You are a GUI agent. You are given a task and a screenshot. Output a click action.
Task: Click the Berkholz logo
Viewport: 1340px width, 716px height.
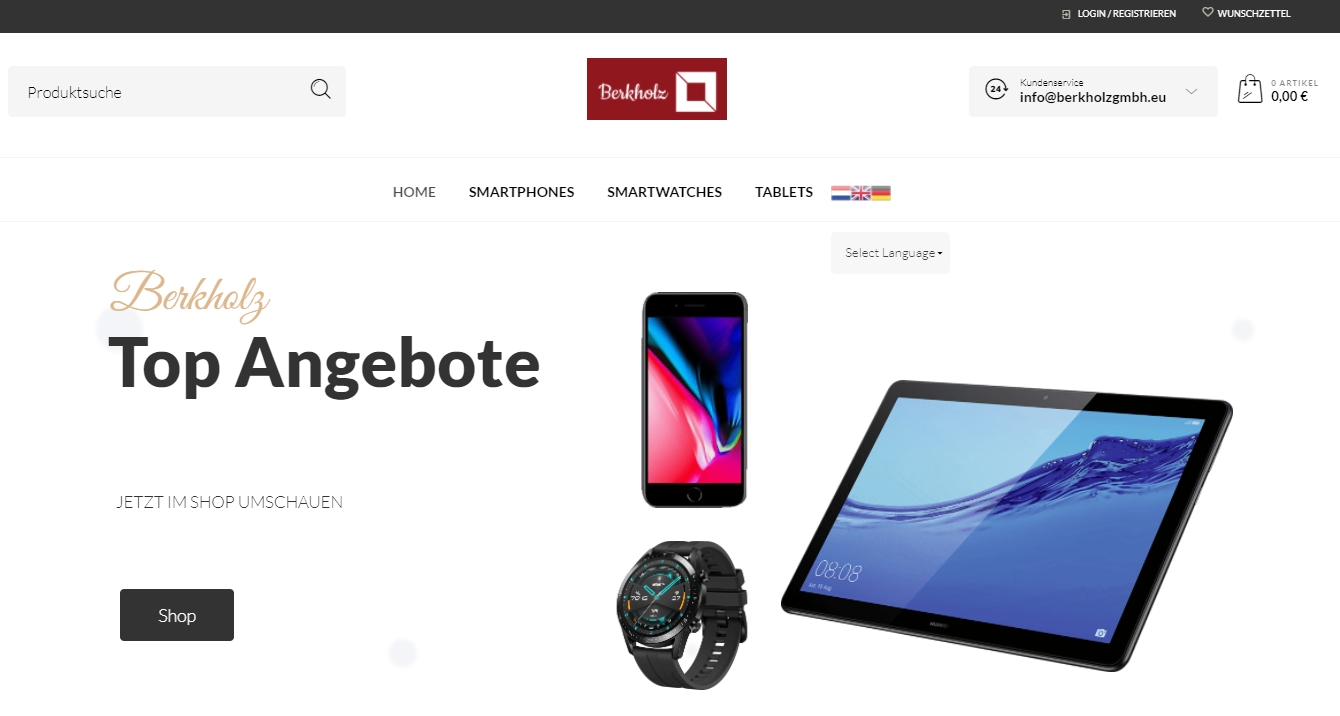tap(657, 89)
